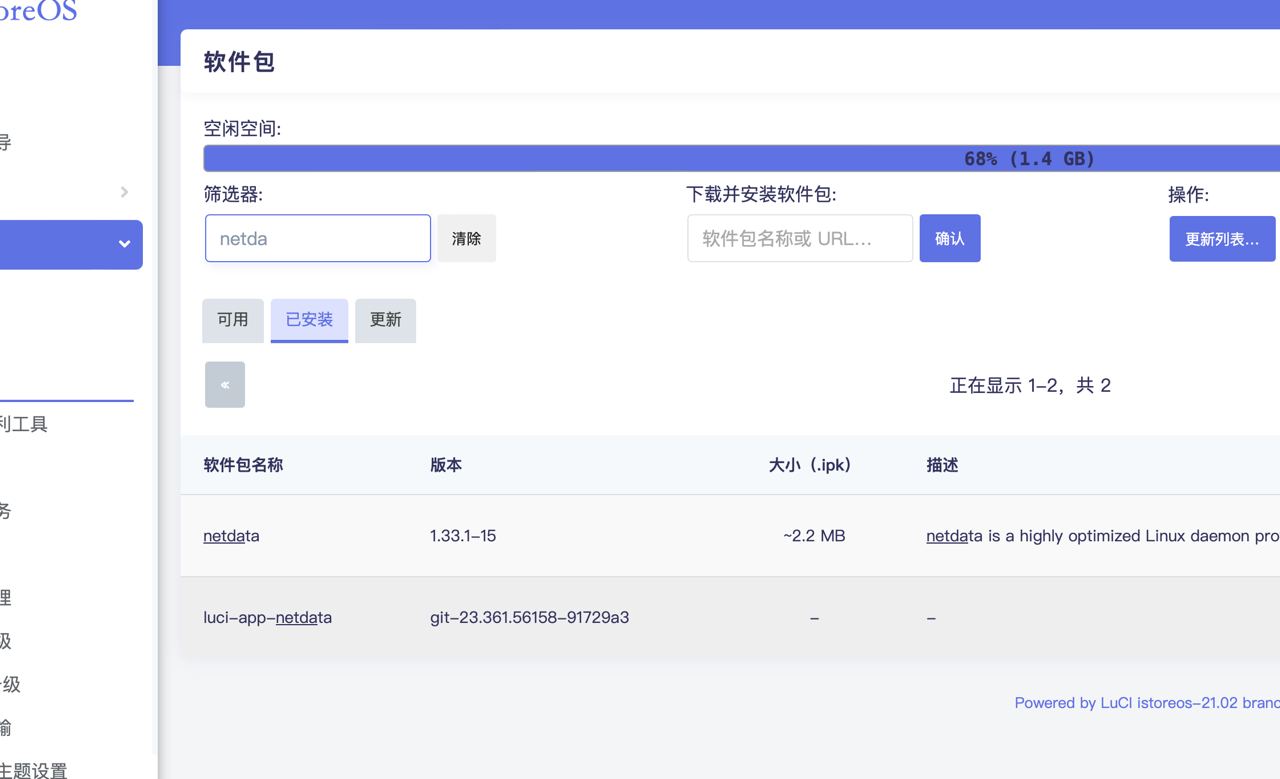The width and height of the screenshot is (1280, 779).
Task: Open the Powered by LuCI istoreos link
Action: [1147, 703]
